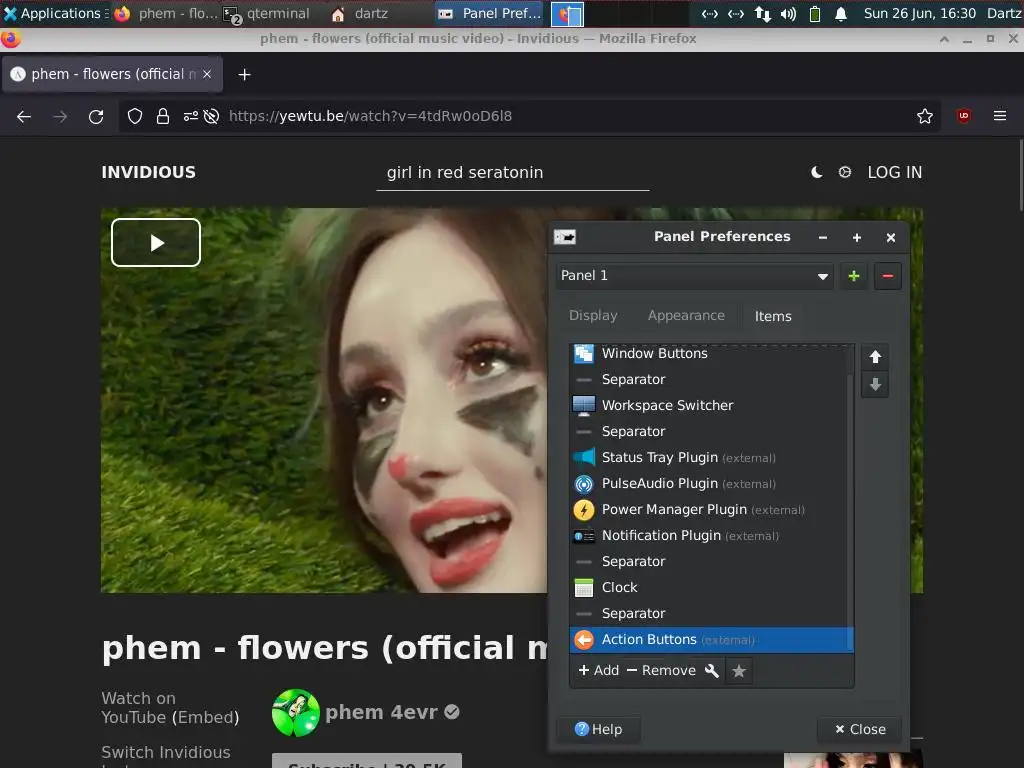This screenshot has height=768, width=1024.
Task: Select Panel Preferences in the taskbar
Action: [x=488, y=13]
